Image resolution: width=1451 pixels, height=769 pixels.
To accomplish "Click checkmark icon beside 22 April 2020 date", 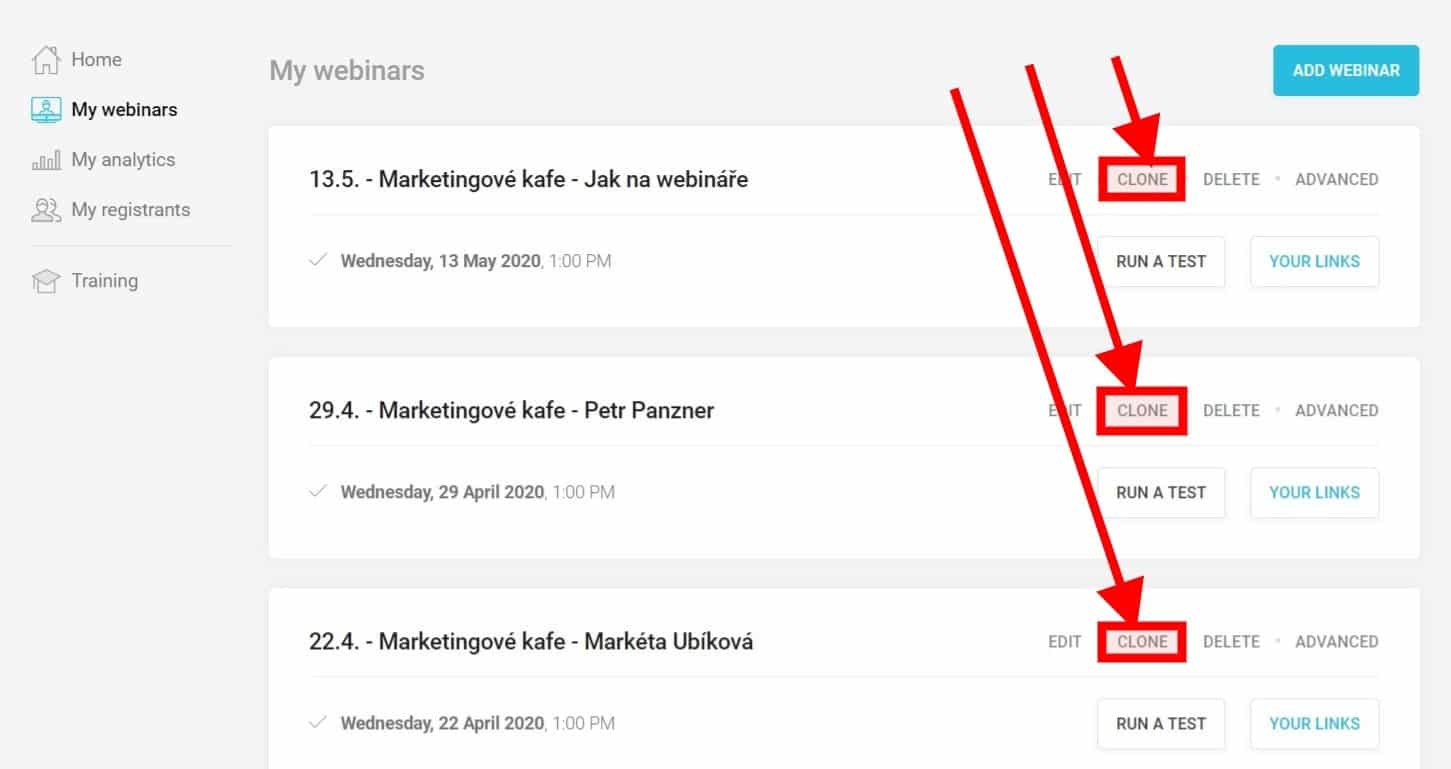I will coord(319,723).
